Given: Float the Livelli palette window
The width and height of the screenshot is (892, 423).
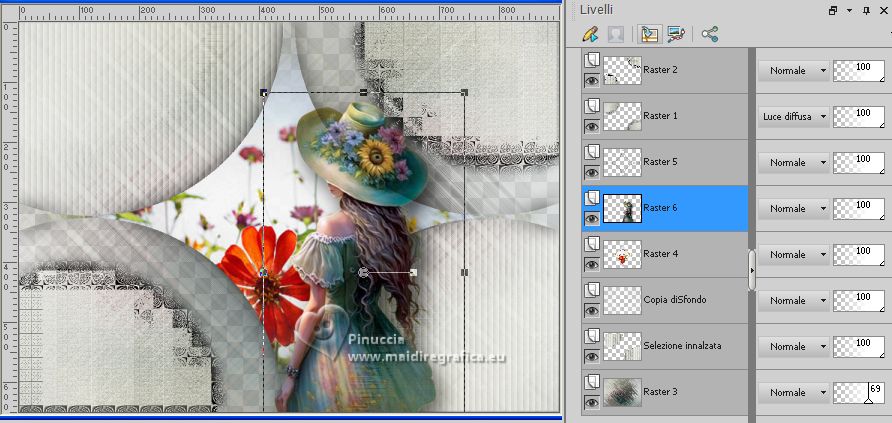Looking at the screenshot, I should (x=833, y=10).
